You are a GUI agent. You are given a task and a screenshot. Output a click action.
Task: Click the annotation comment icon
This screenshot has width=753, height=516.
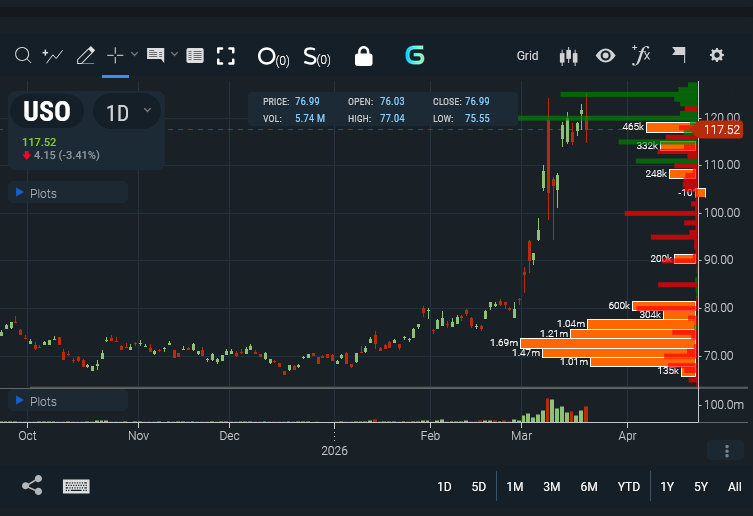coord(156,55)
